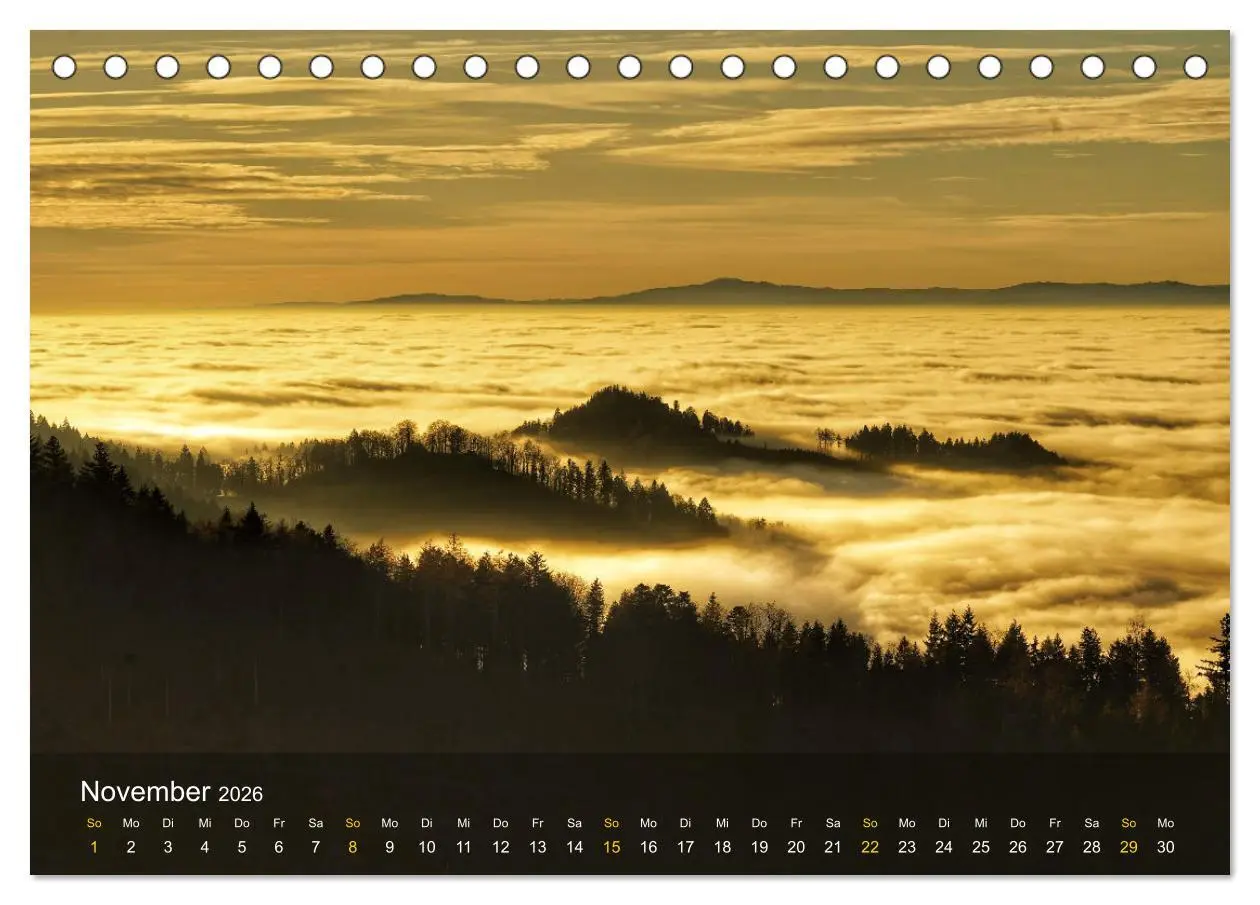The height and width of the screenshot is (905, 1260).
Task: Click the 'November' month title
Action: pyautogui.click(x=145, y=792)
